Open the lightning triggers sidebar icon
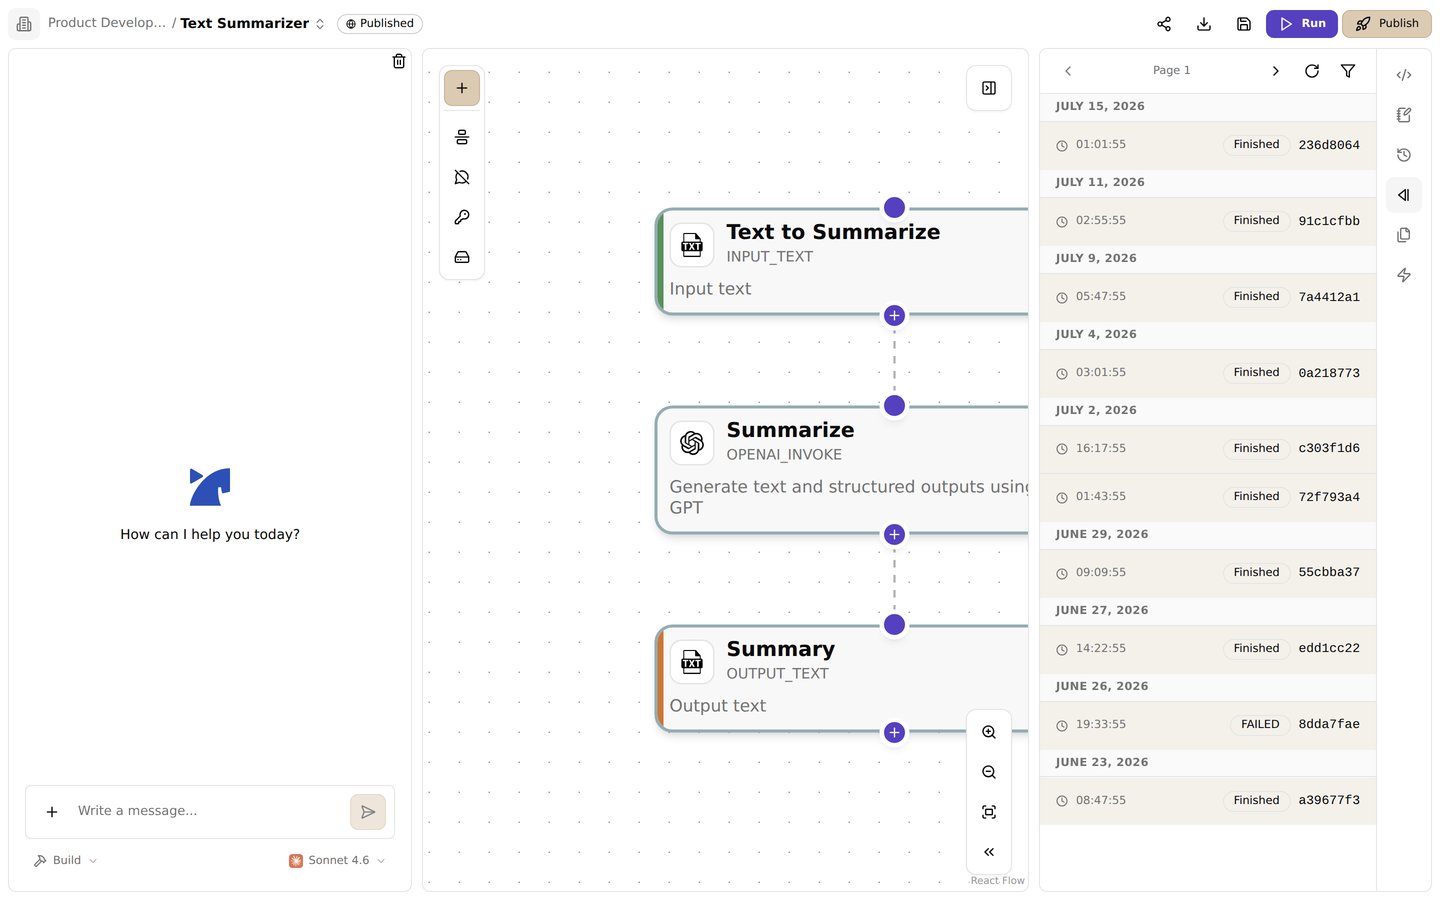 [1404, 275]
